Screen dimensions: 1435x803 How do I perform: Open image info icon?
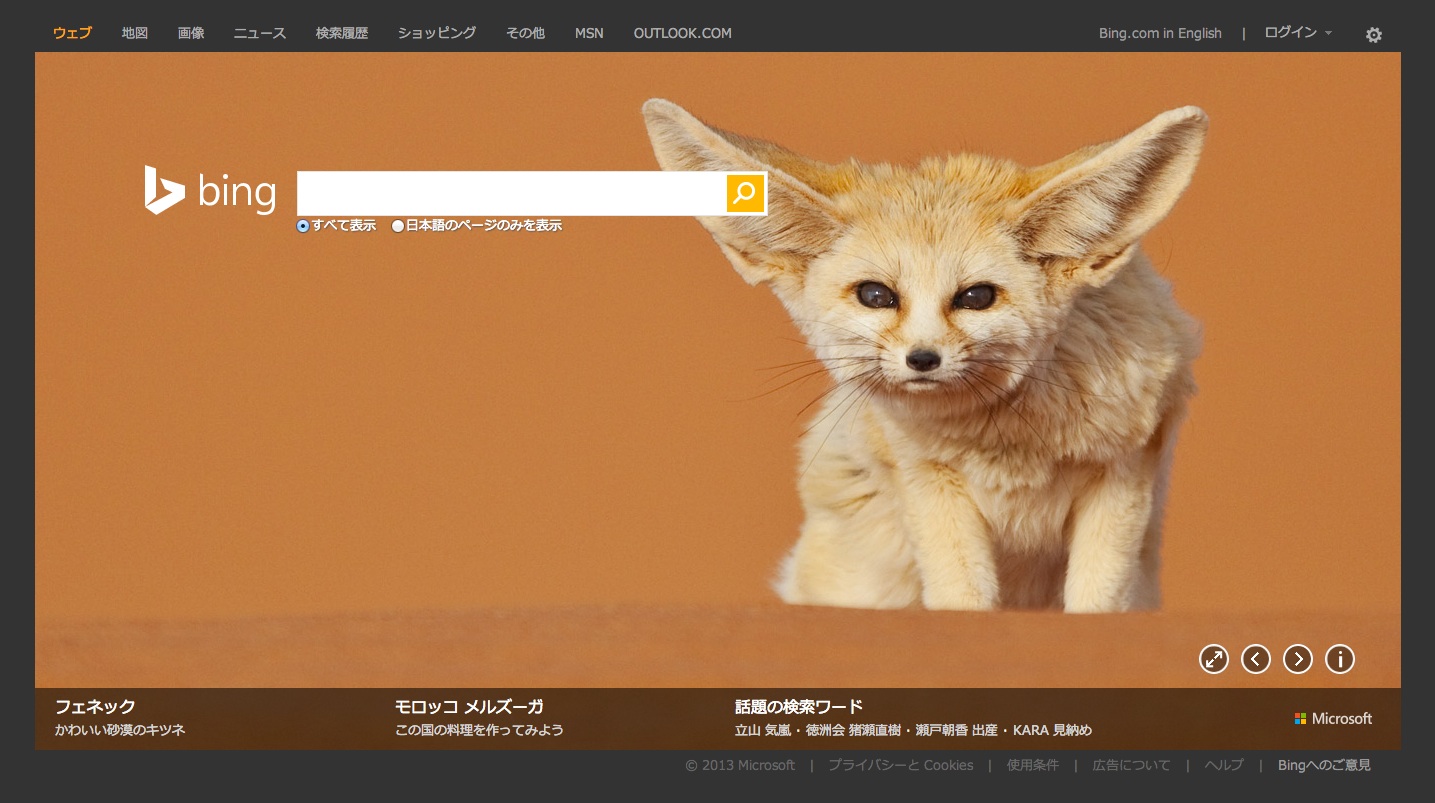(1339, 659)
